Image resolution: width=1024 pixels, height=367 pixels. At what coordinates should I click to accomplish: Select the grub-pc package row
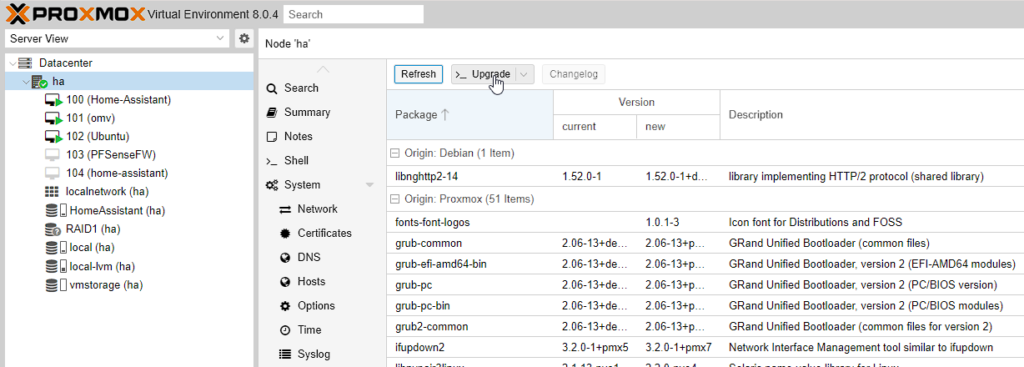[x=705, y=285]
